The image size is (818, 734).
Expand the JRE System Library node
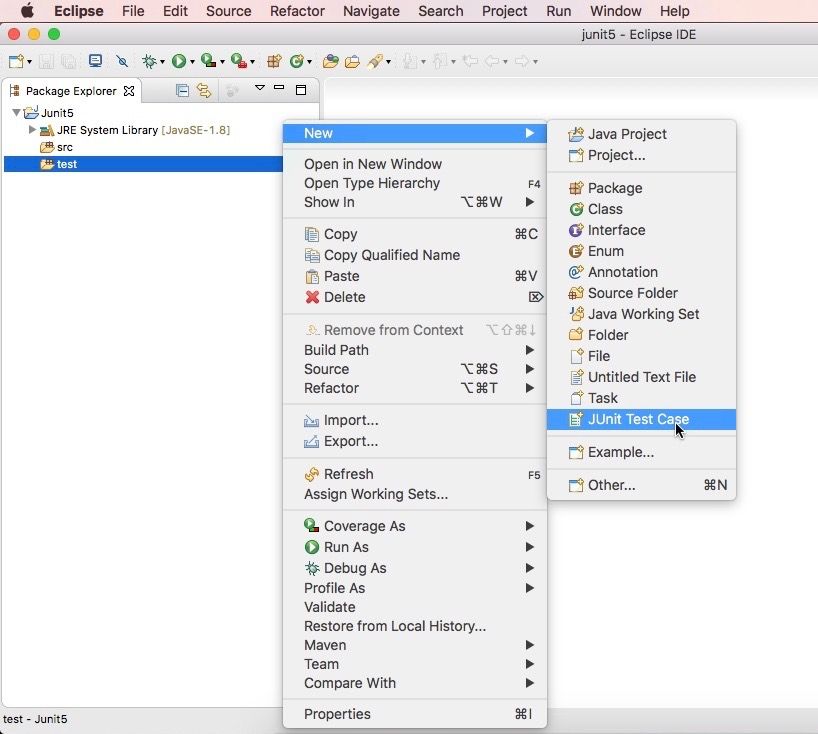32,129
